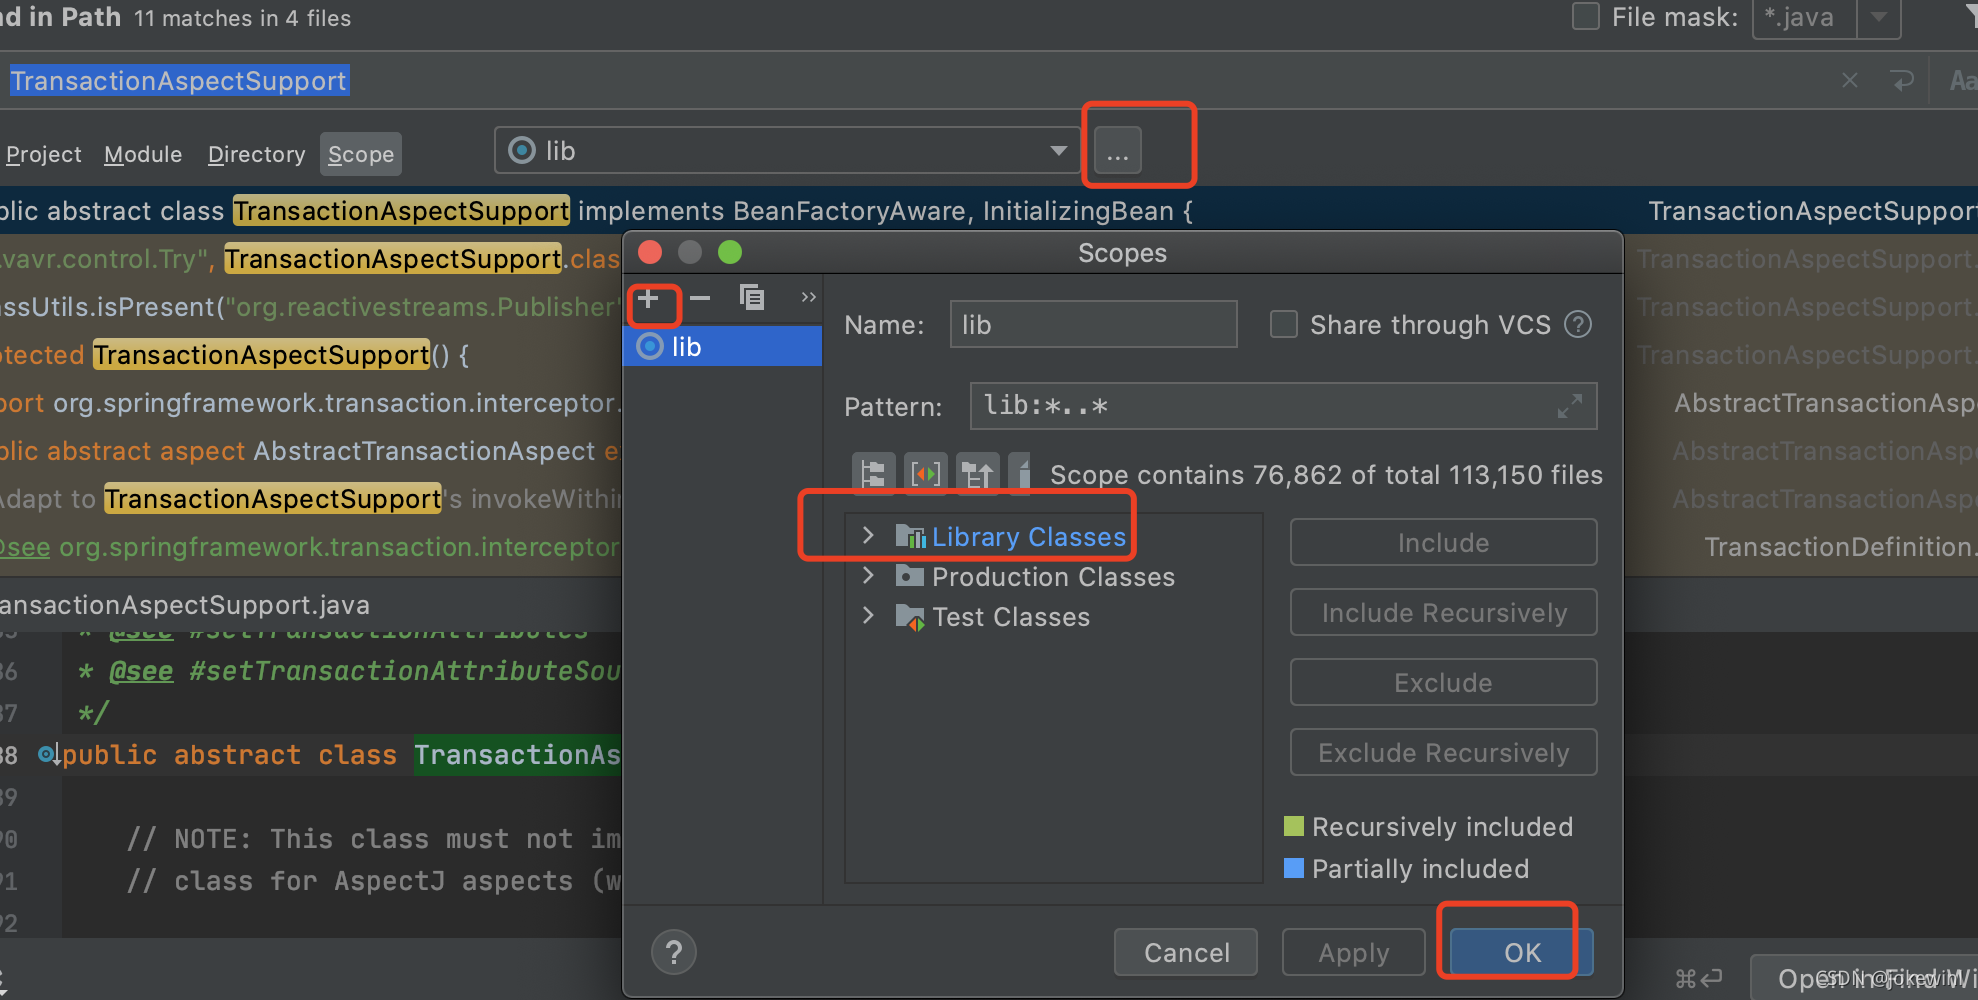The height and width of the screenshot is (1000, 1978).
Task: Expand Production Classes node
Action: 868,576
